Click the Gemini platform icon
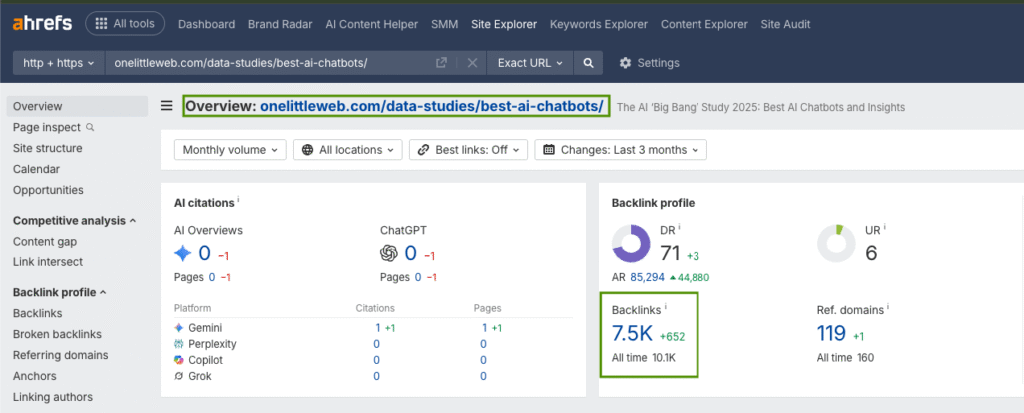Image resolution: width=1024 pixels, height=413 pixels. pyautogui.click(x=178, y=327)
